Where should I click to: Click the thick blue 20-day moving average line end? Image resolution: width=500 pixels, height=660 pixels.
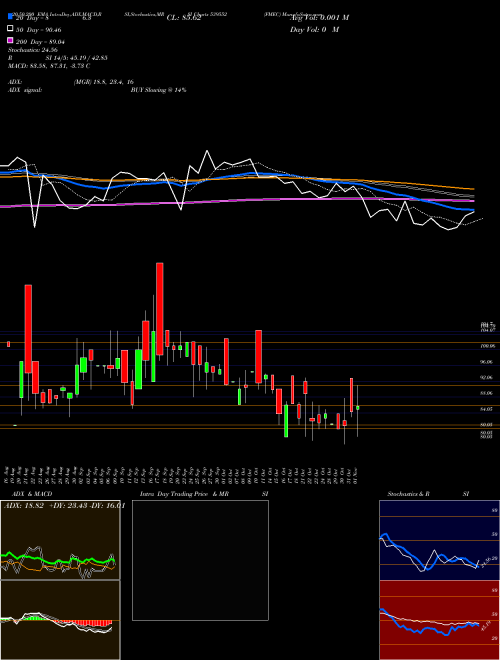pyautogui.click(x=473, y=210)
